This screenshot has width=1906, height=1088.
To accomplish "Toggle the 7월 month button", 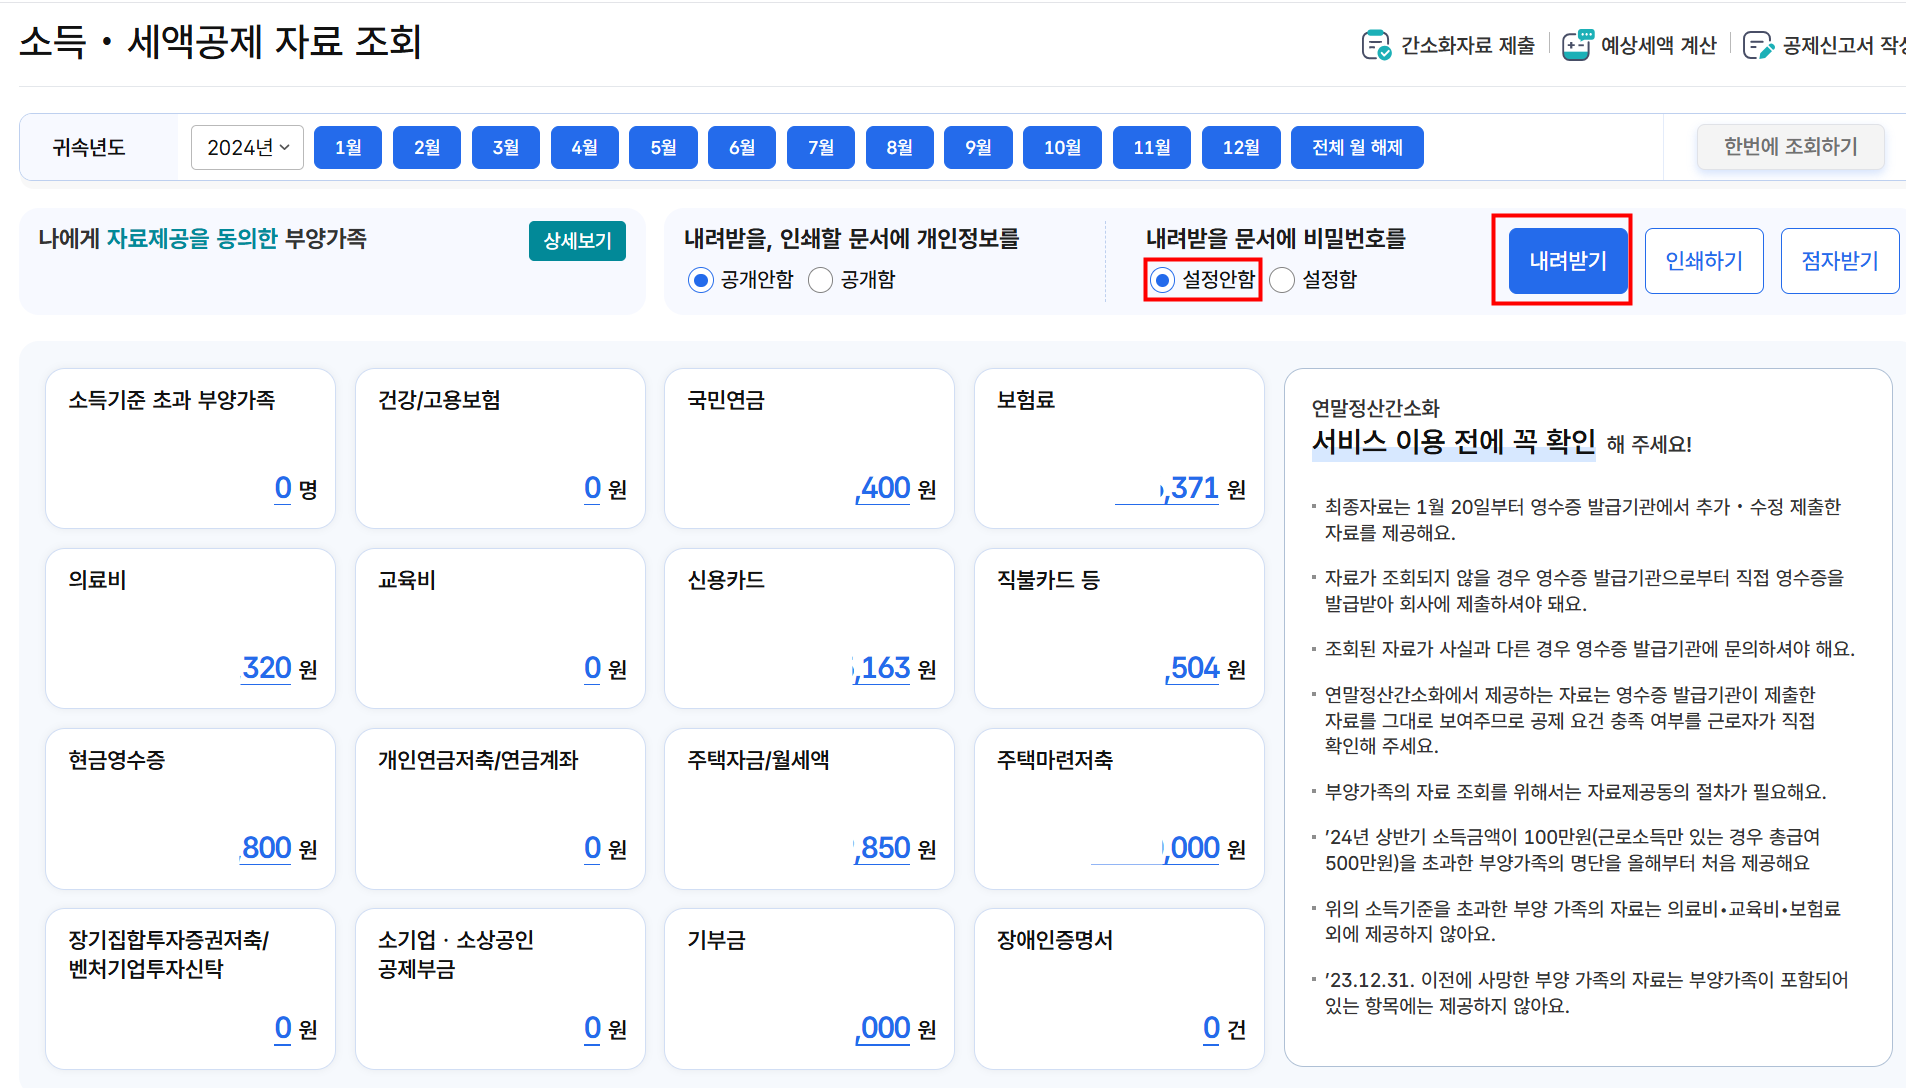I will 821,147.
